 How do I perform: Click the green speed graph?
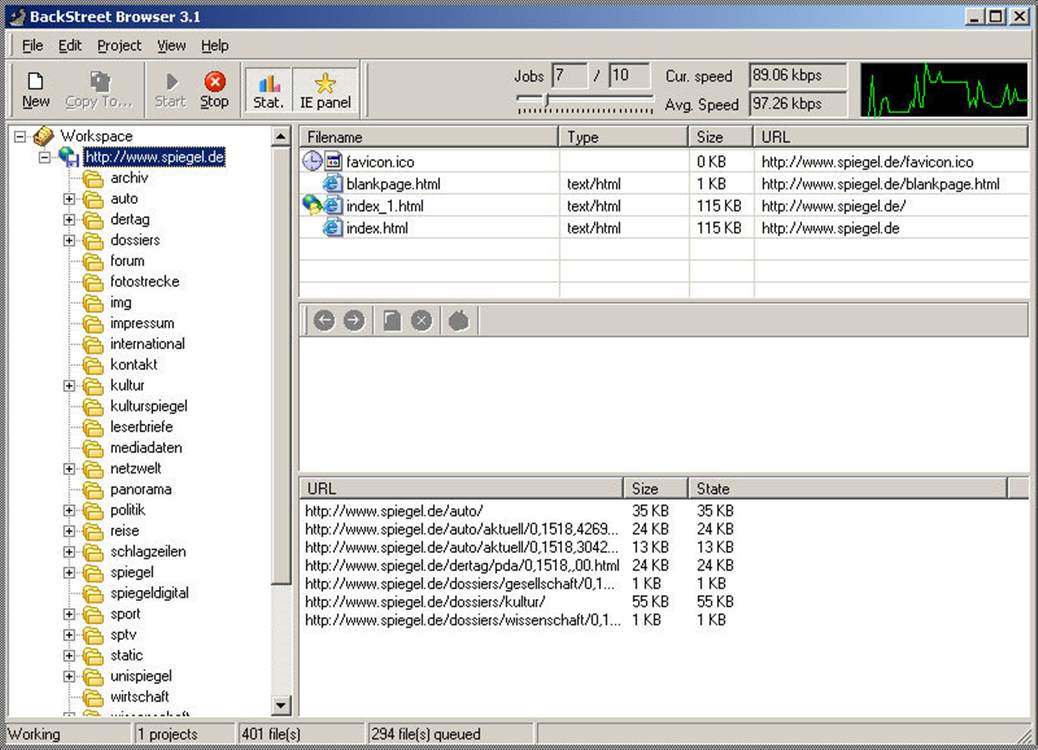point(943,91)
